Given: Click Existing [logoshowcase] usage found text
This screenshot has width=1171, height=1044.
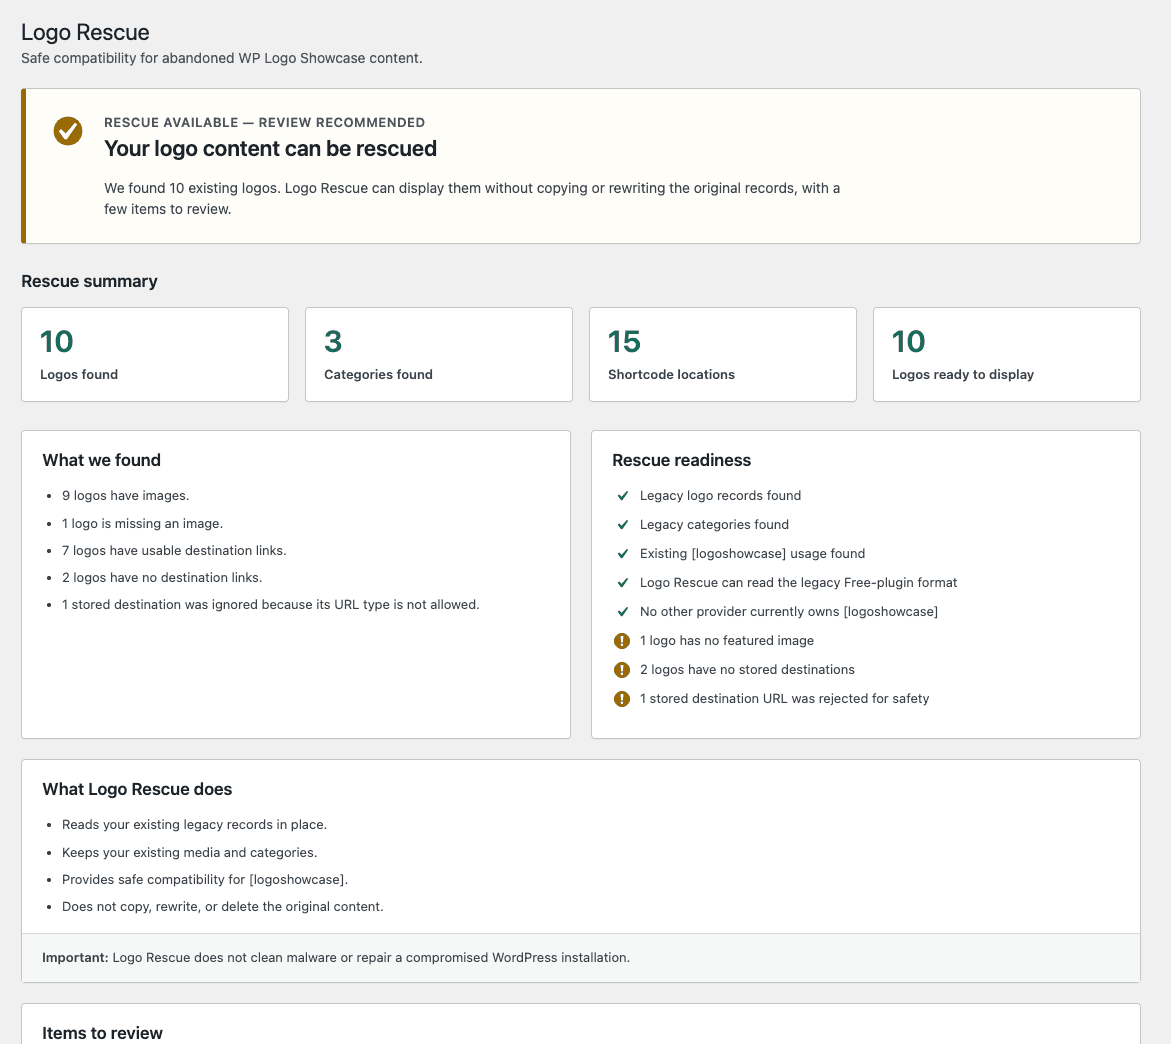Looking at the screenshot, I should coord(753,554).
